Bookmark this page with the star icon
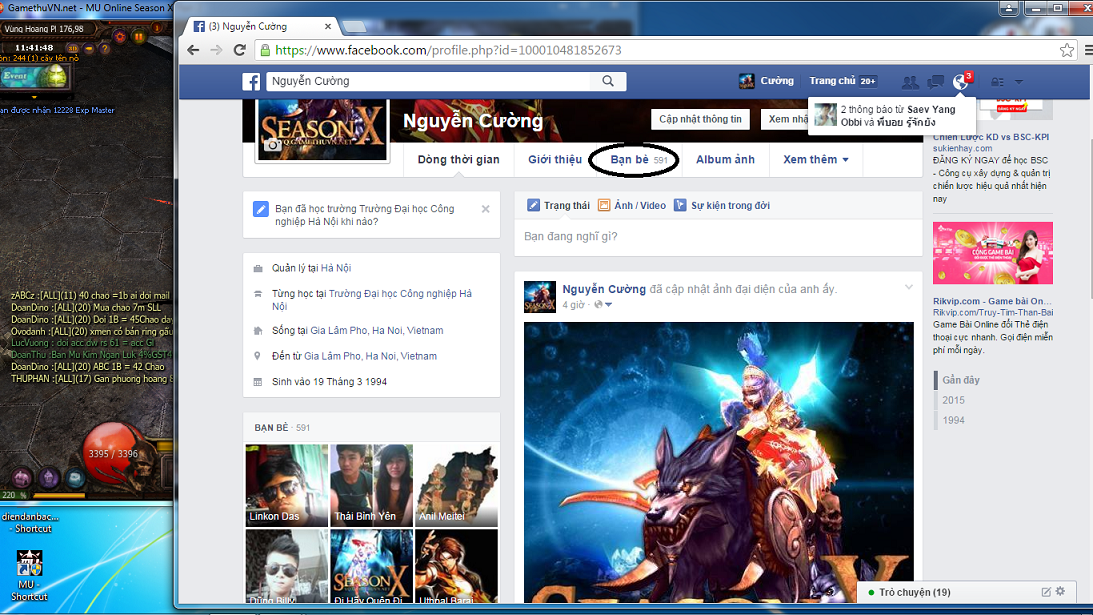The width and height of the screenshot is (1093, 615). [x=1067, y=50]
